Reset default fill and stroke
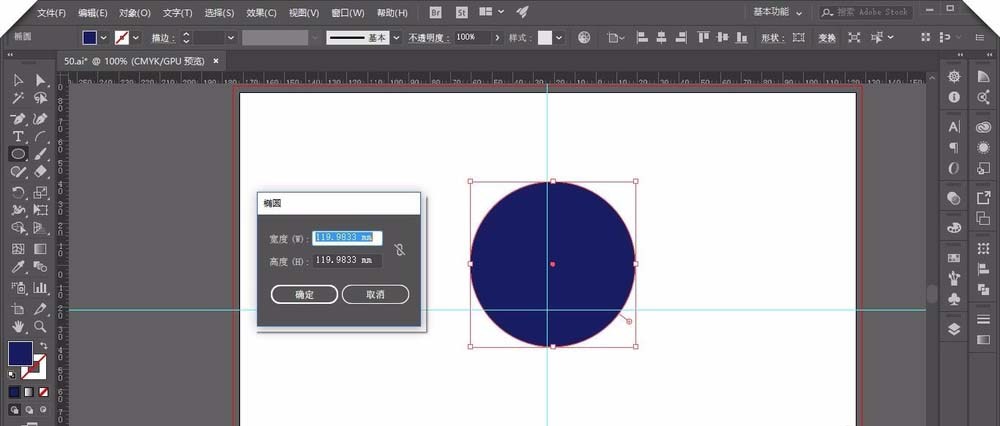Viewport: 1000px width, 426px height. [x=12, y=375]
